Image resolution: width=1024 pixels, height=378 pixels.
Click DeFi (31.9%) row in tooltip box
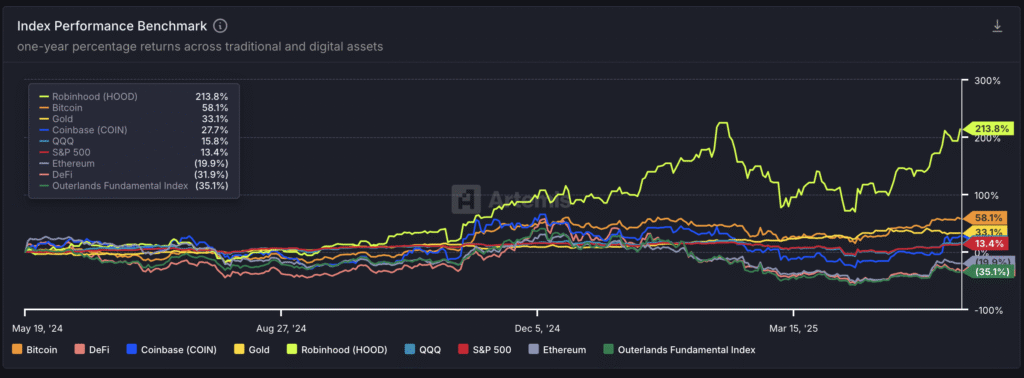[134, 174]
